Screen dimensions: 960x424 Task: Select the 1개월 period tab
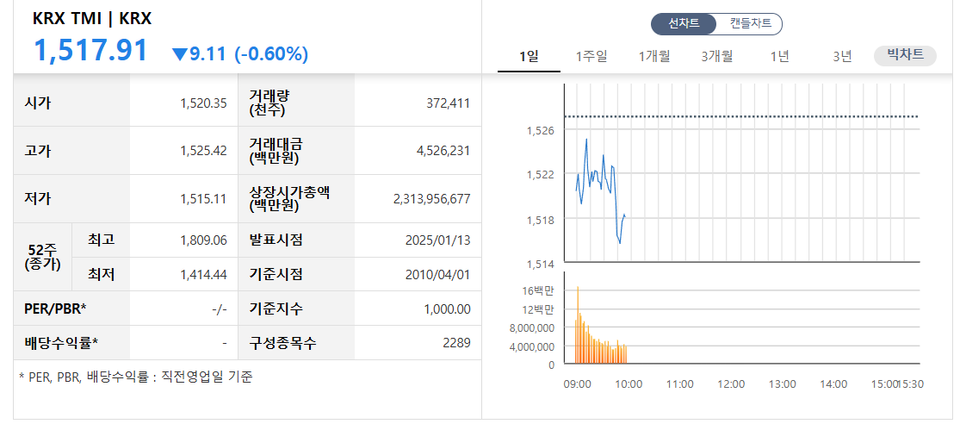click(654, 57)
